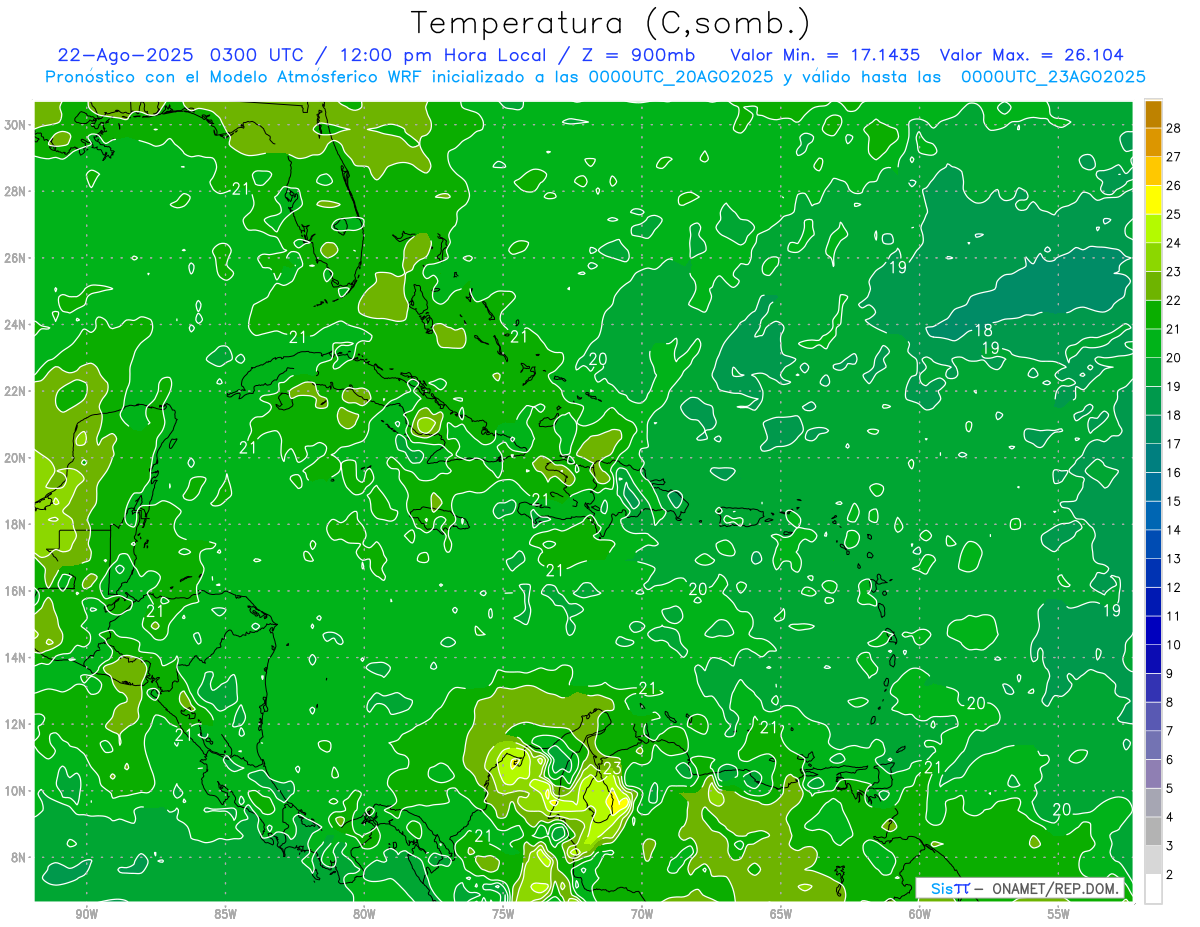
Task: Select valid-until stamp "0000UTC_23AGO2025"
Action: click(1053, 77)
